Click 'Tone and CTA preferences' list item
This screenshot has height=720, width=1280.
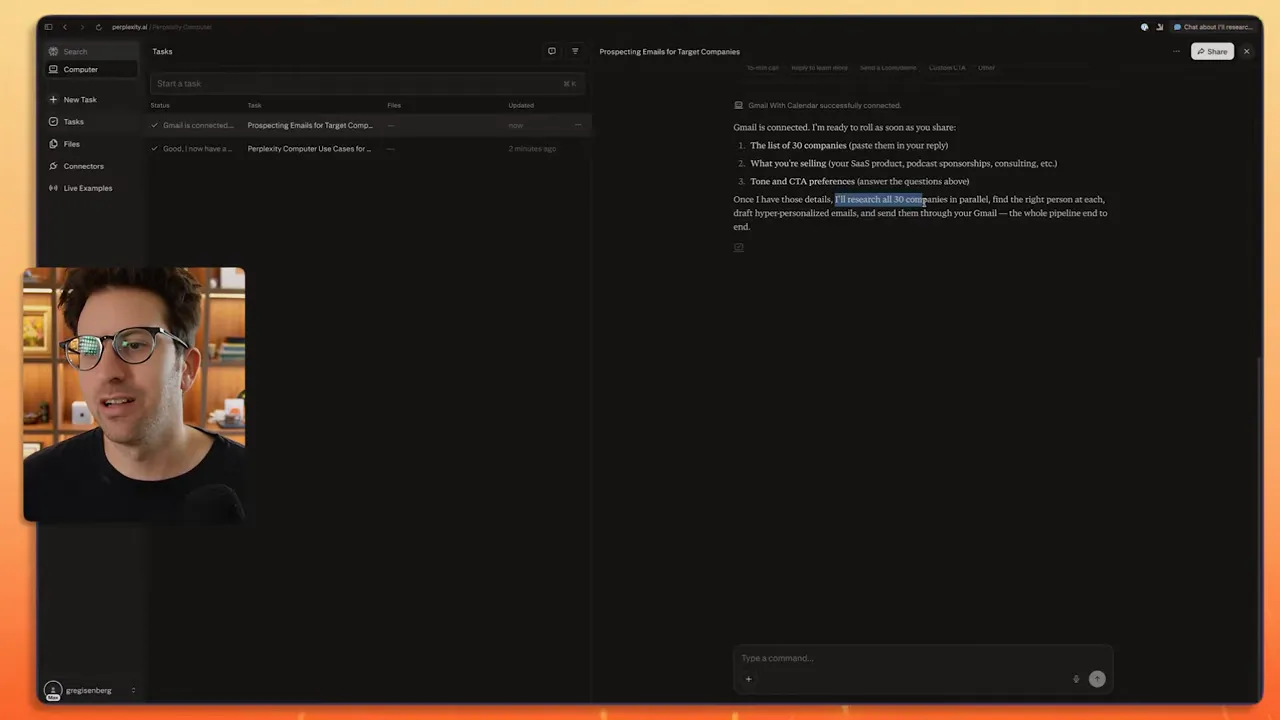coord(860,182)
